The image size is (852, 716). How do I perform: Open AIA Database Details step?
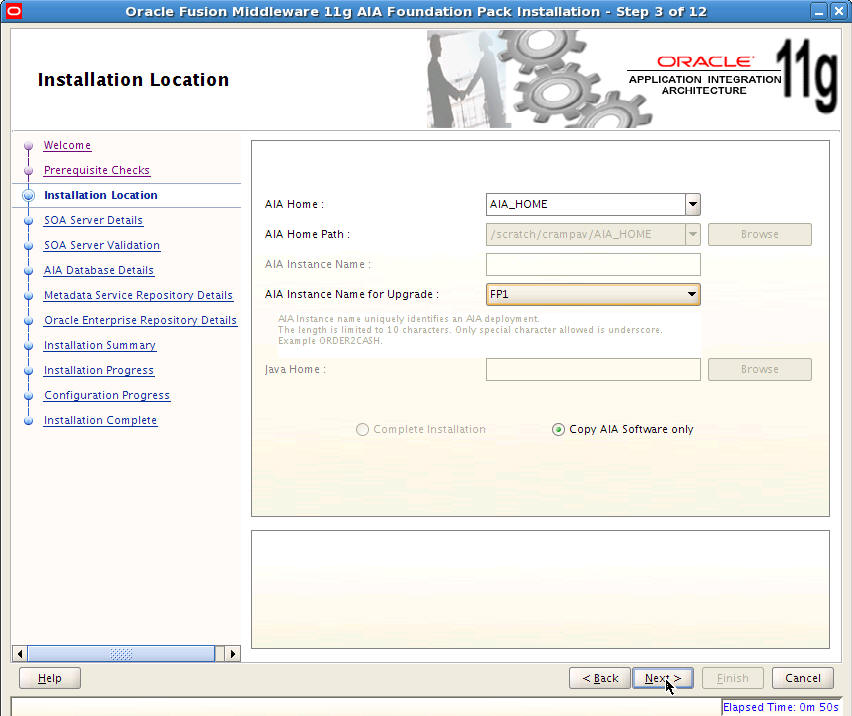pos(99,271)
